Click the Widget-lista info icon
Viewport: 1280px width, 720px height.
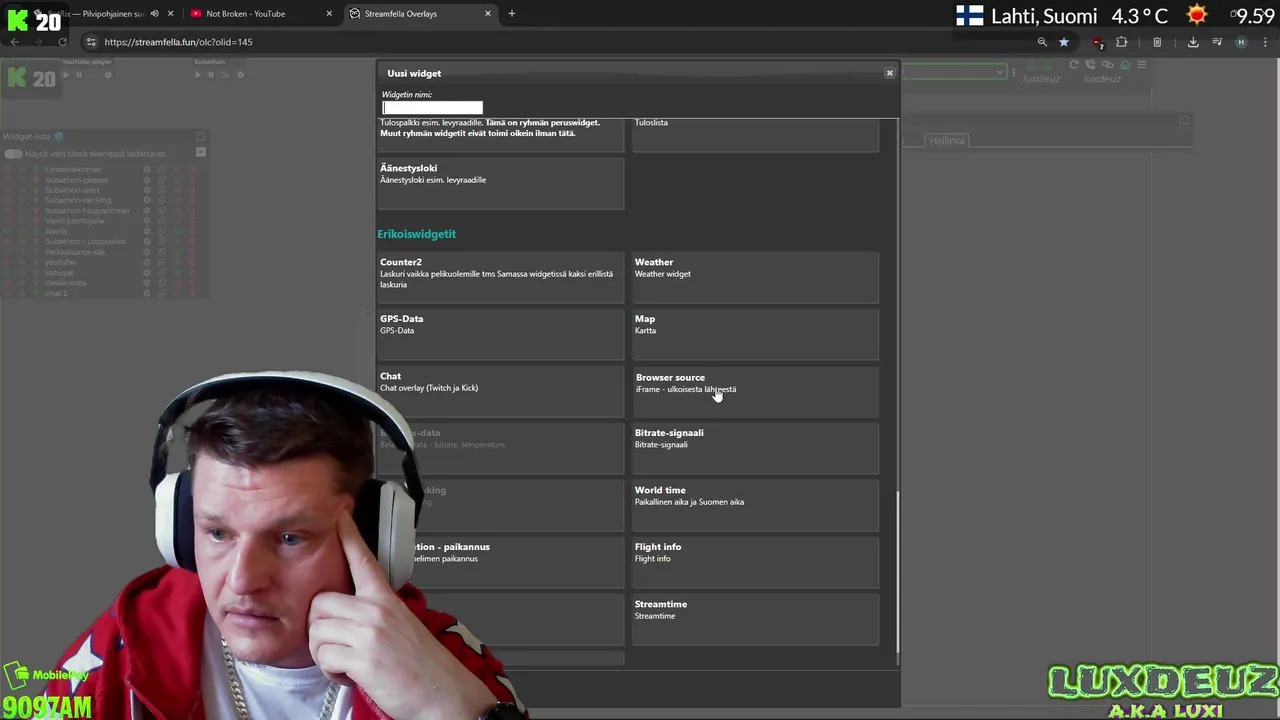(x=59, y=136)
